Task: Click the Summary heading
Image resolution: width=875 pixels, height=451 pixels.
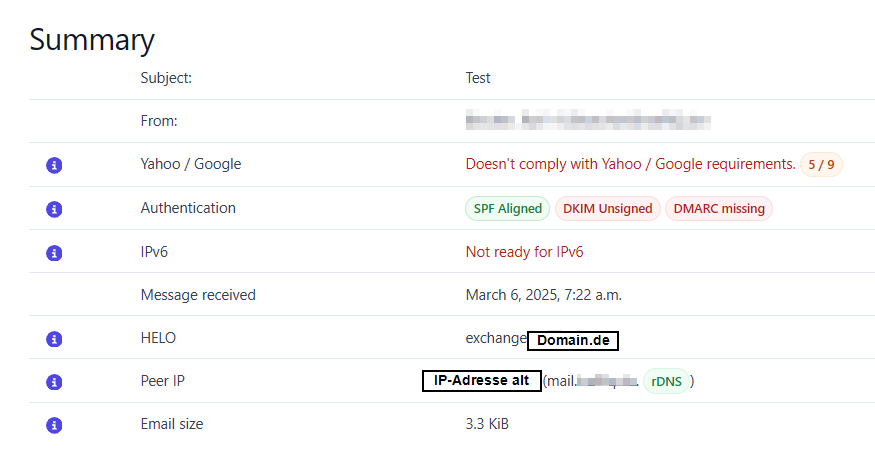Action: point(92,40)
